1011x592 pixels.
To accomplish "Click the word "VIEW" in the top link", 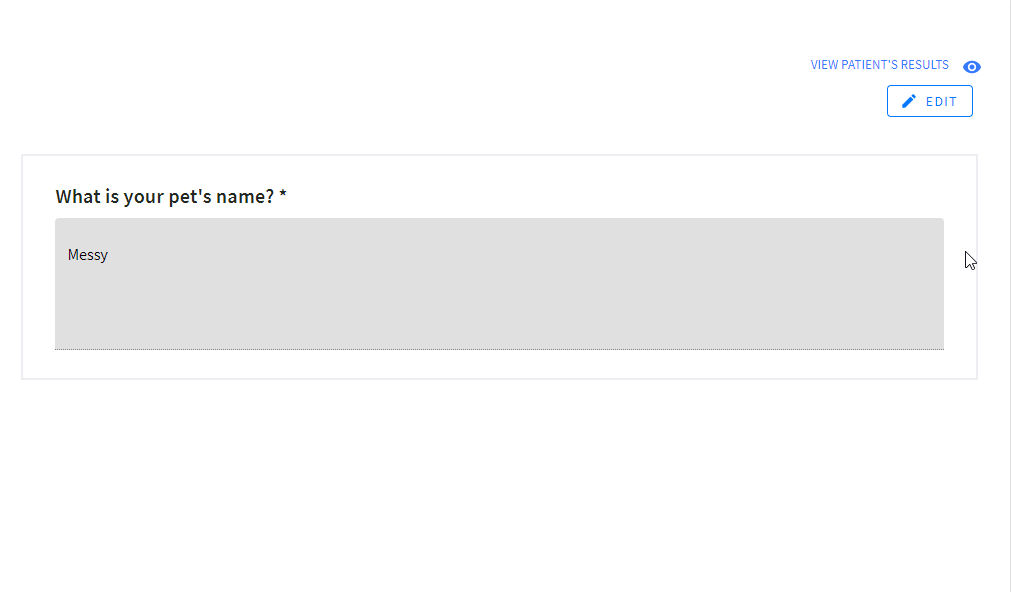I will 825,65.
